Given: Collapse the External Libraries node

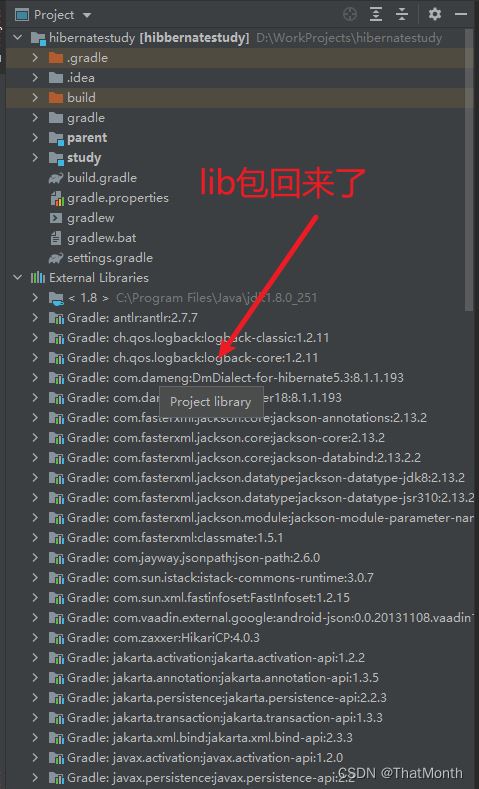Looking at the screenshot, I should pyautogui.click(x=18, y=278).
